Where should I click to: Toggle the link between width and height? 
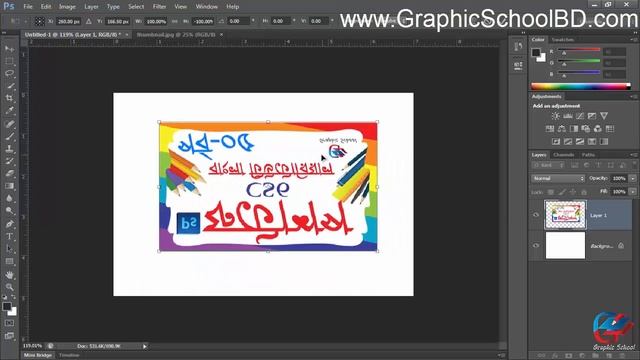[175, 21]
